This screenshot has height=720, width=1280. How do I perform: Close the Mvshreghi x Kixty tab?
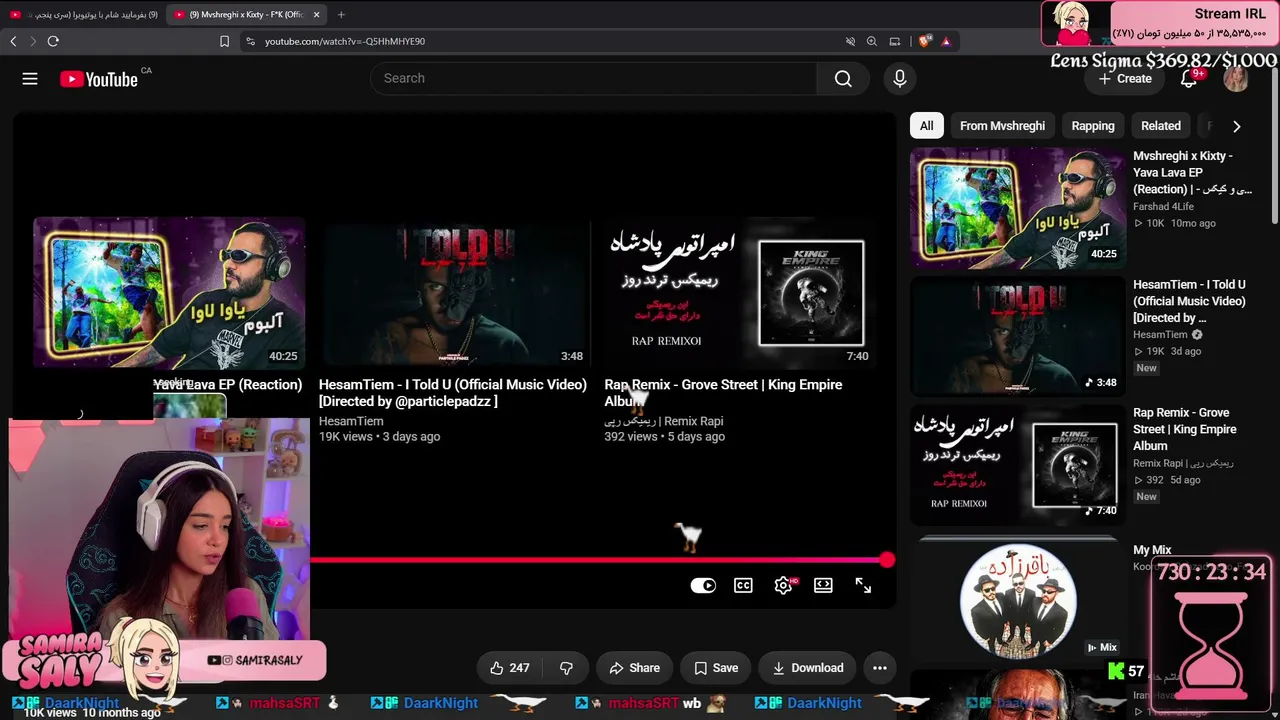pyautogui.click(x=316, y=15)
